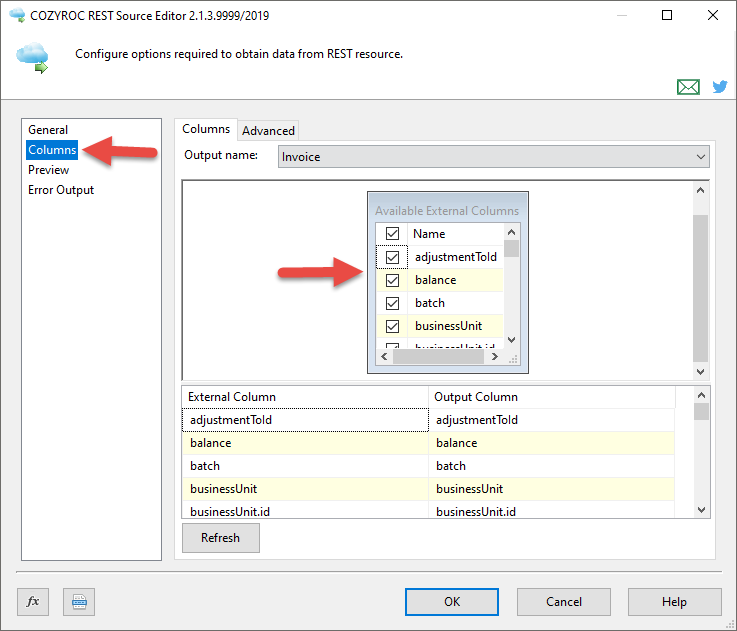The width and height of the screenshot is (737, 631).
Task: Select batch External Column cell
Action: (305, 466)
